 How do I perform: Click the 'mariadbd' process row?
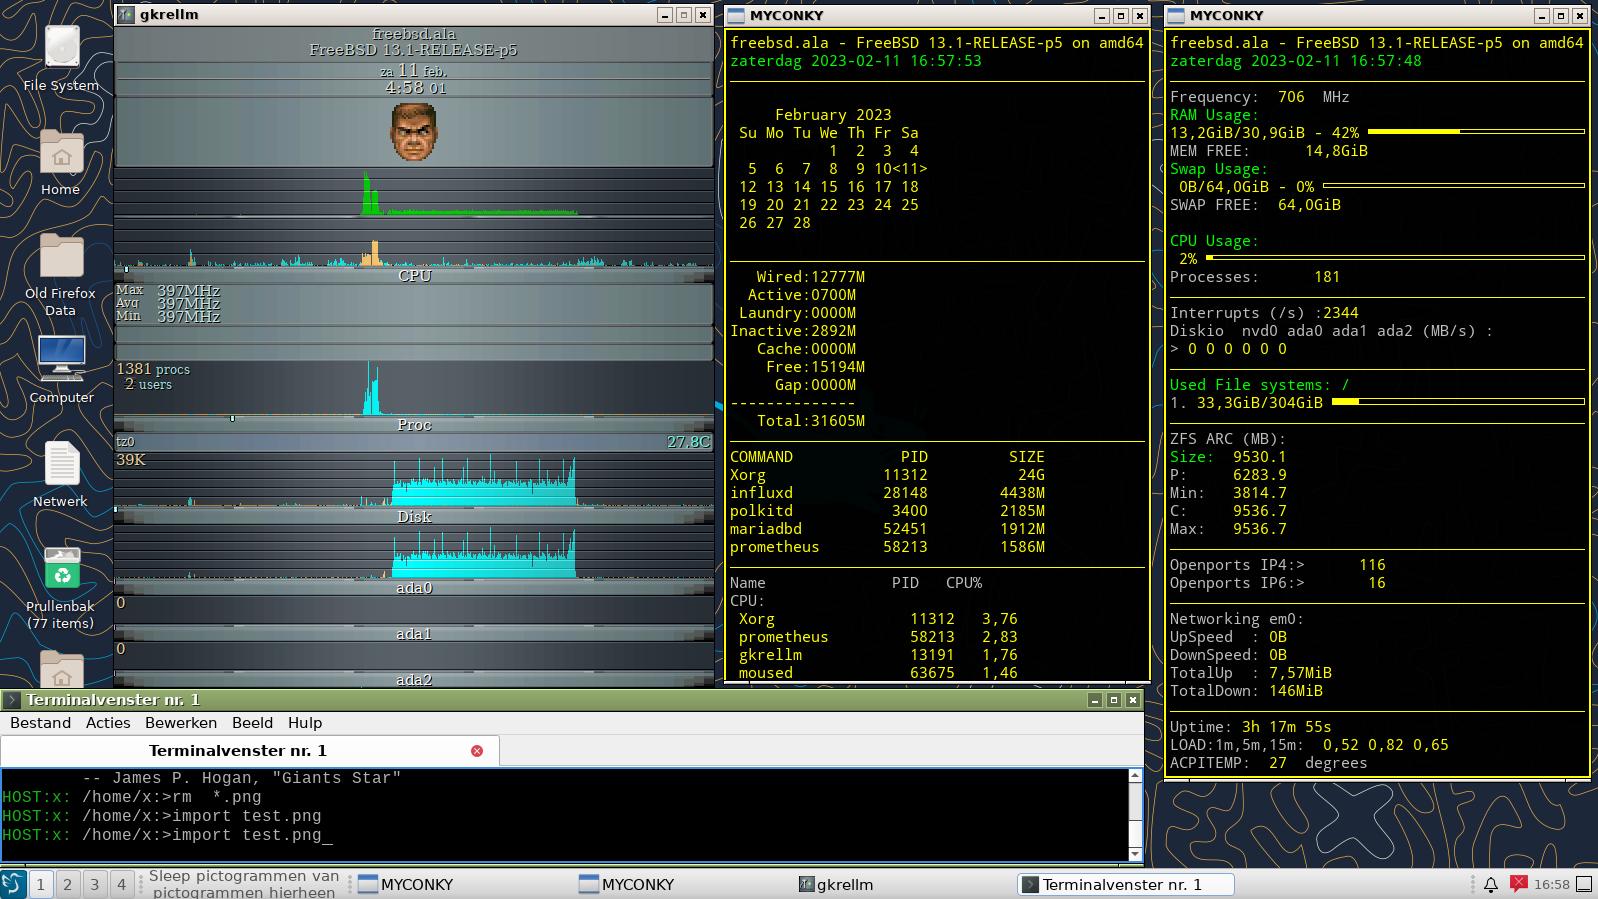(887, 529)
